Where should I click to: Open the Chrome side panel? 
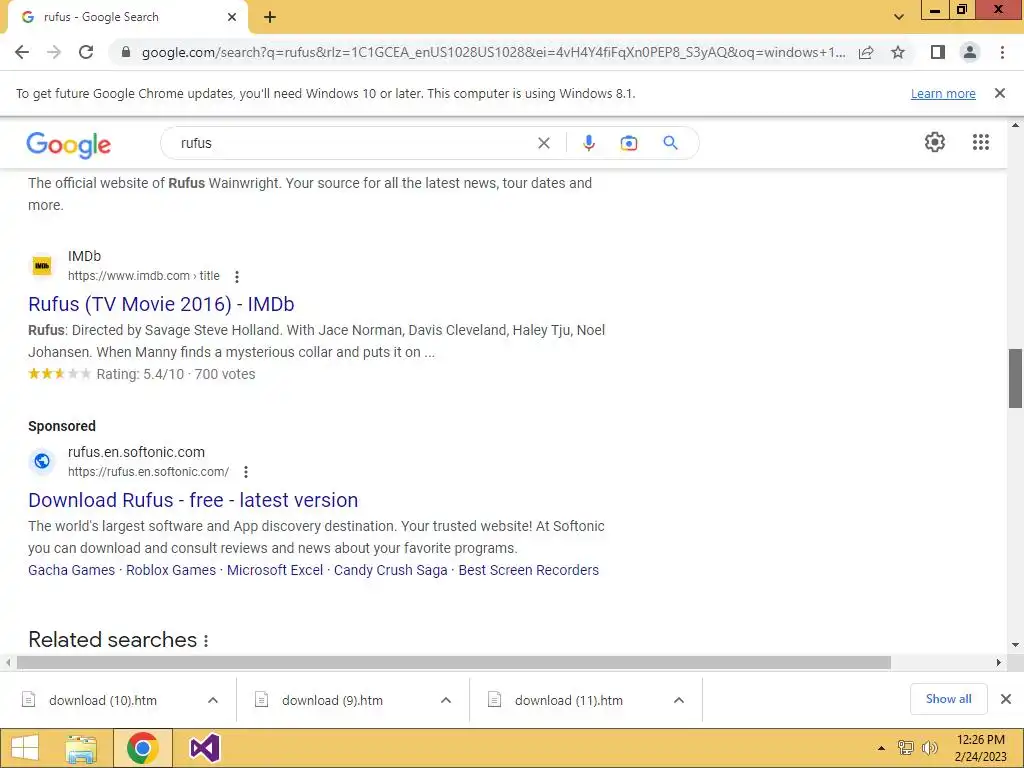coord(938,52)
